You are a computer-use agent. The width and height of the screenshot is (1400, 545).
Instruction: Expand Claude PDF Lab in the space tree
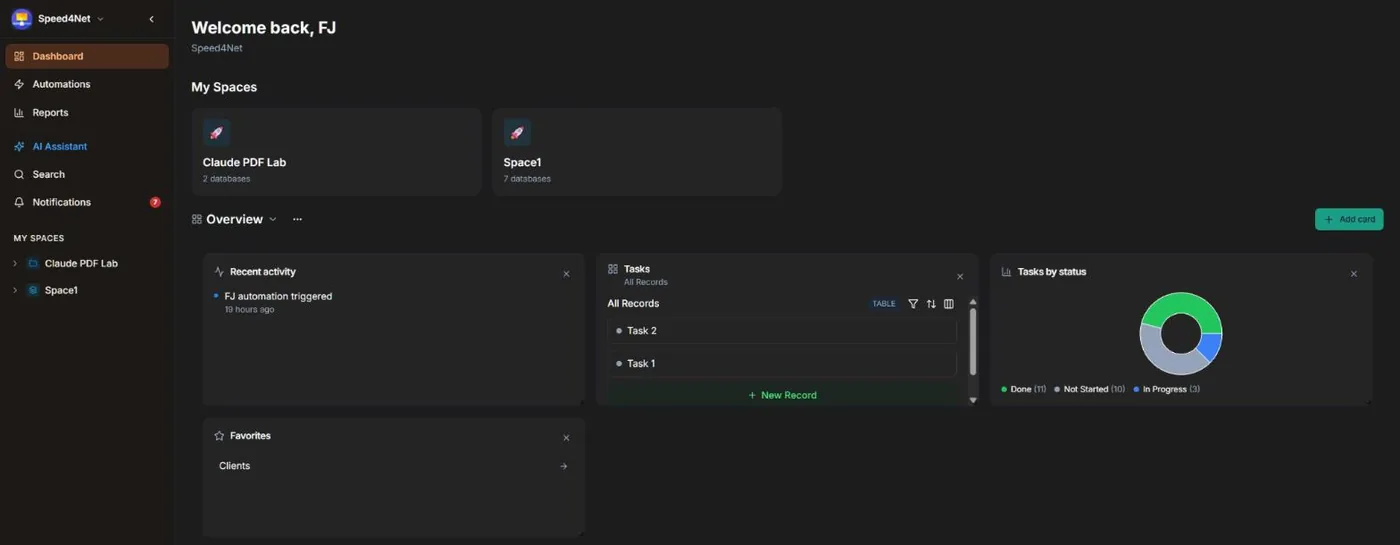click(14, 263)
